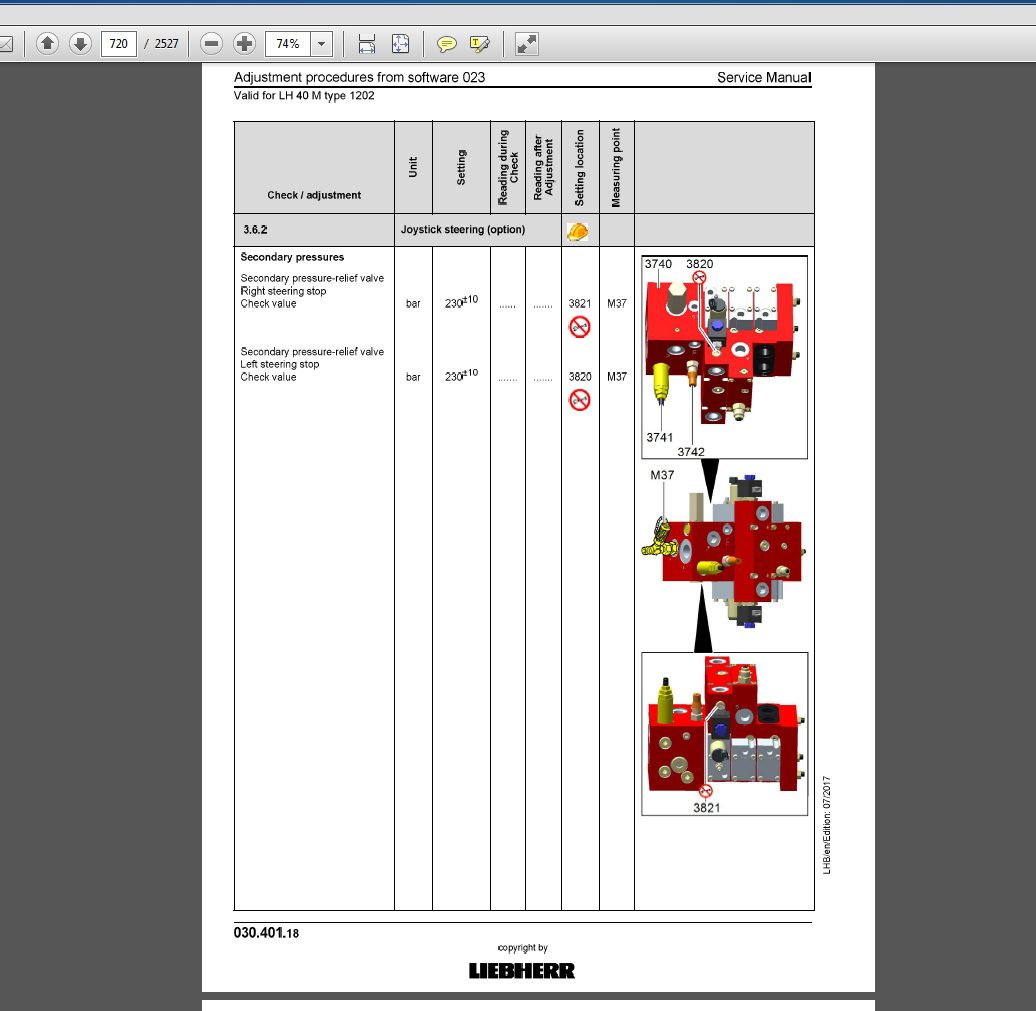Click label 3742 in top diagram
This screenshot has width=1036, height=1011.
(690, 452)
